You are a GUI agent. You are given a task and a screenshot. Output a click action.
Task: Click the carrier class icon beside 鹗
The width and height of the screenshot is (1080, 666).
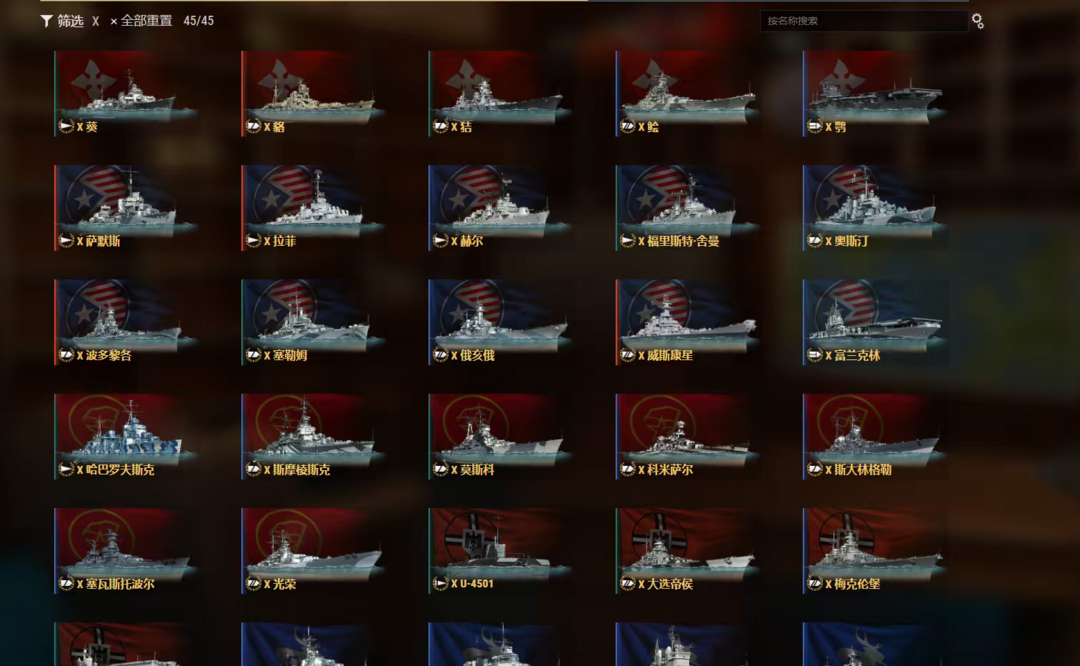815,126
